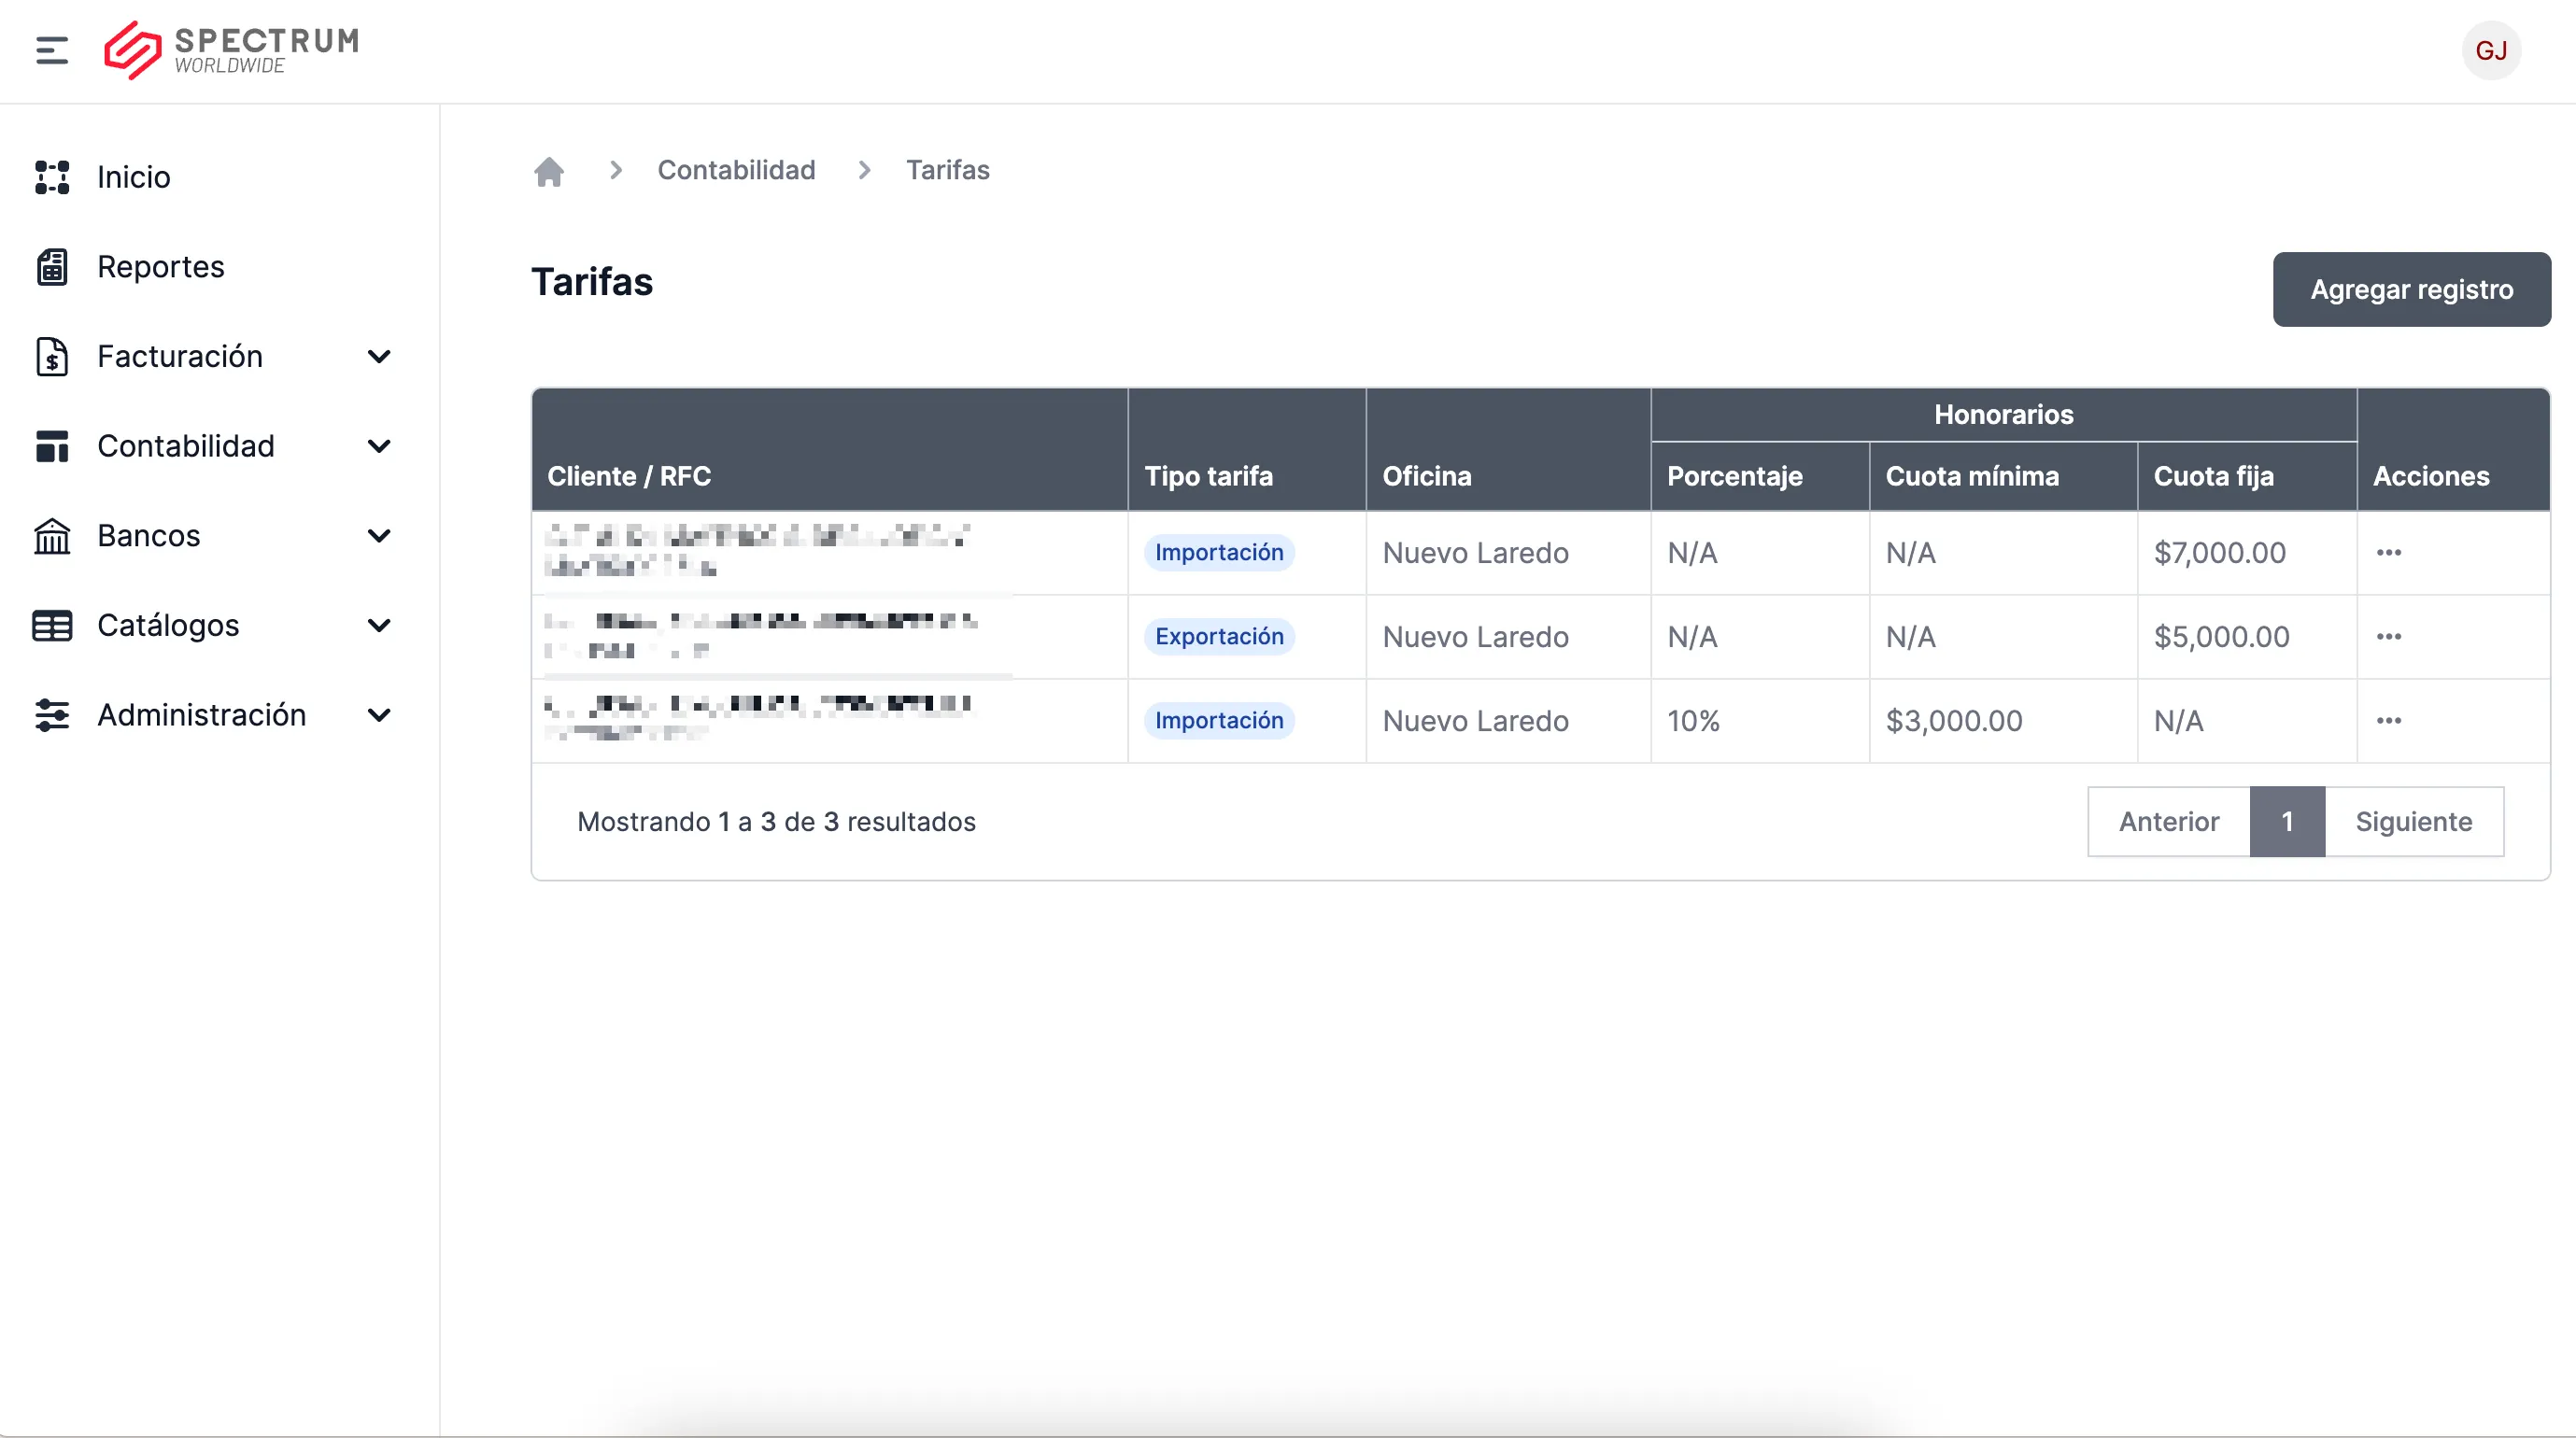This screenshot has height=1438, width=2576.
Task: Open actions menu for $5,000.00 row
Action: (x=2389, y=637)
